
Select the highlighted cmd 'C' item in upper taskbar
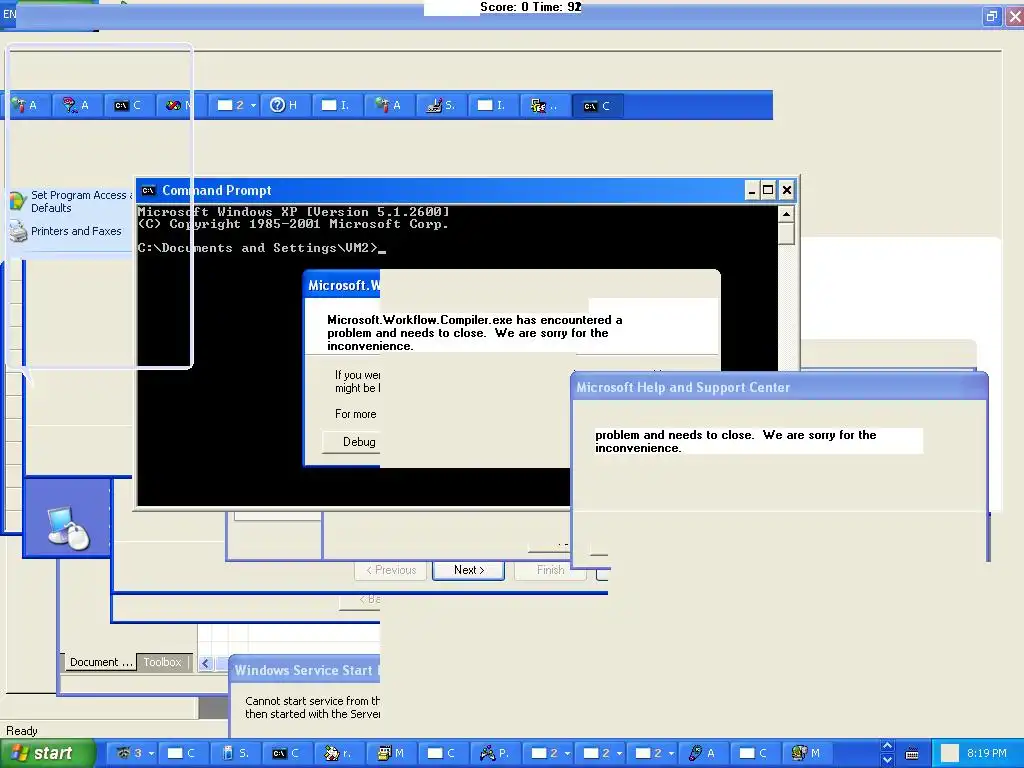[x=598, y=106]
